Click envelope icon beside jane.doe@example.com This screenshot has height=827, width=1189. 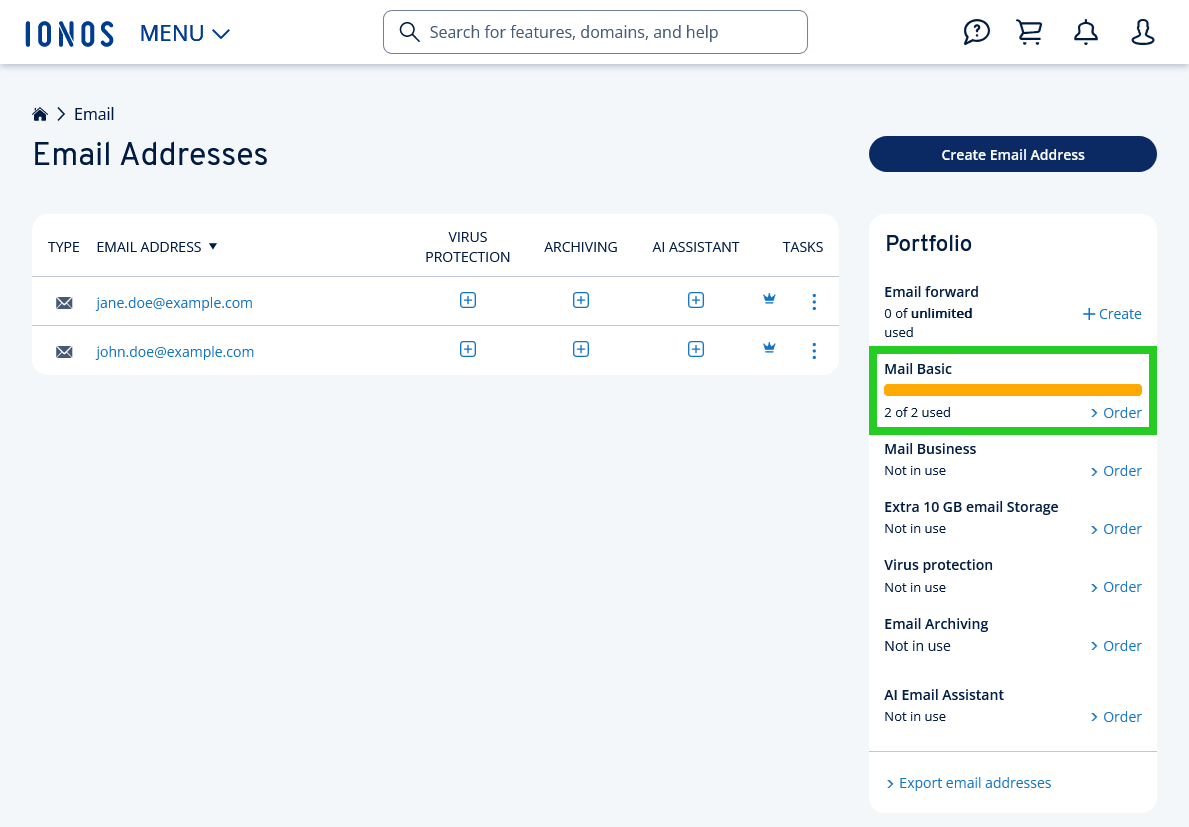64,303
